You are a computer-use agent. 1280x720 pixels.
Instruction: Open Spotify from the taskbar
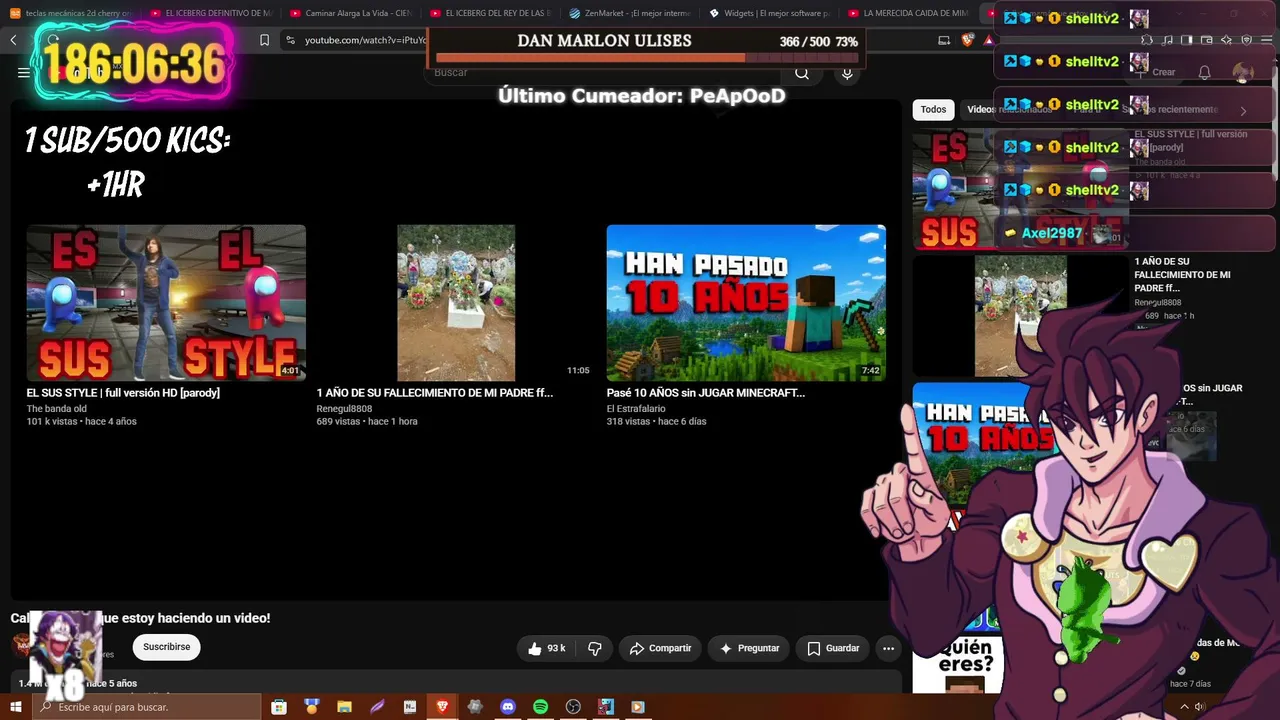click(x=541, y=707)
